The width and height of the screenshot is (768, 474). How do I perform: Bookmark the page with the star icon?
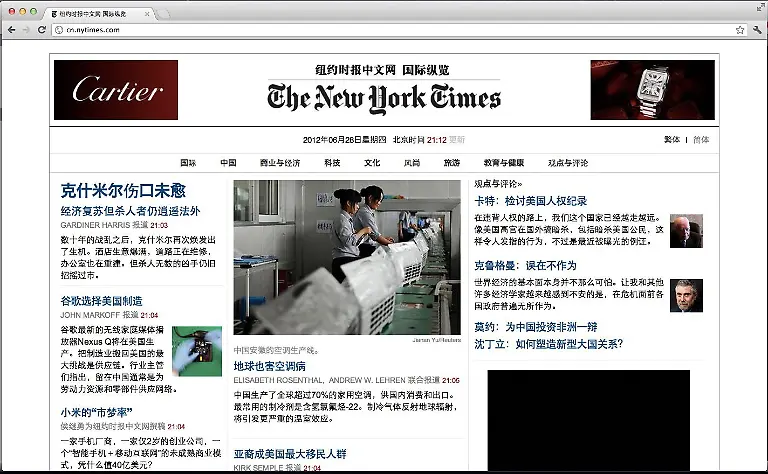(740, 30)
